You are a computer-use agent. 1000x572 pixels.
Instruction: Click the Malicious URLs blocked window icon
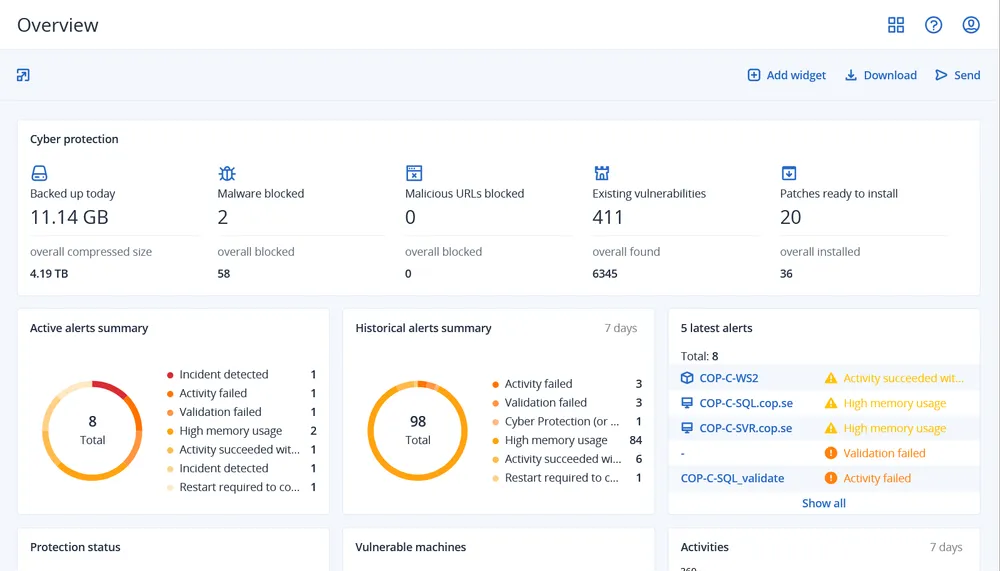point(414,173)
